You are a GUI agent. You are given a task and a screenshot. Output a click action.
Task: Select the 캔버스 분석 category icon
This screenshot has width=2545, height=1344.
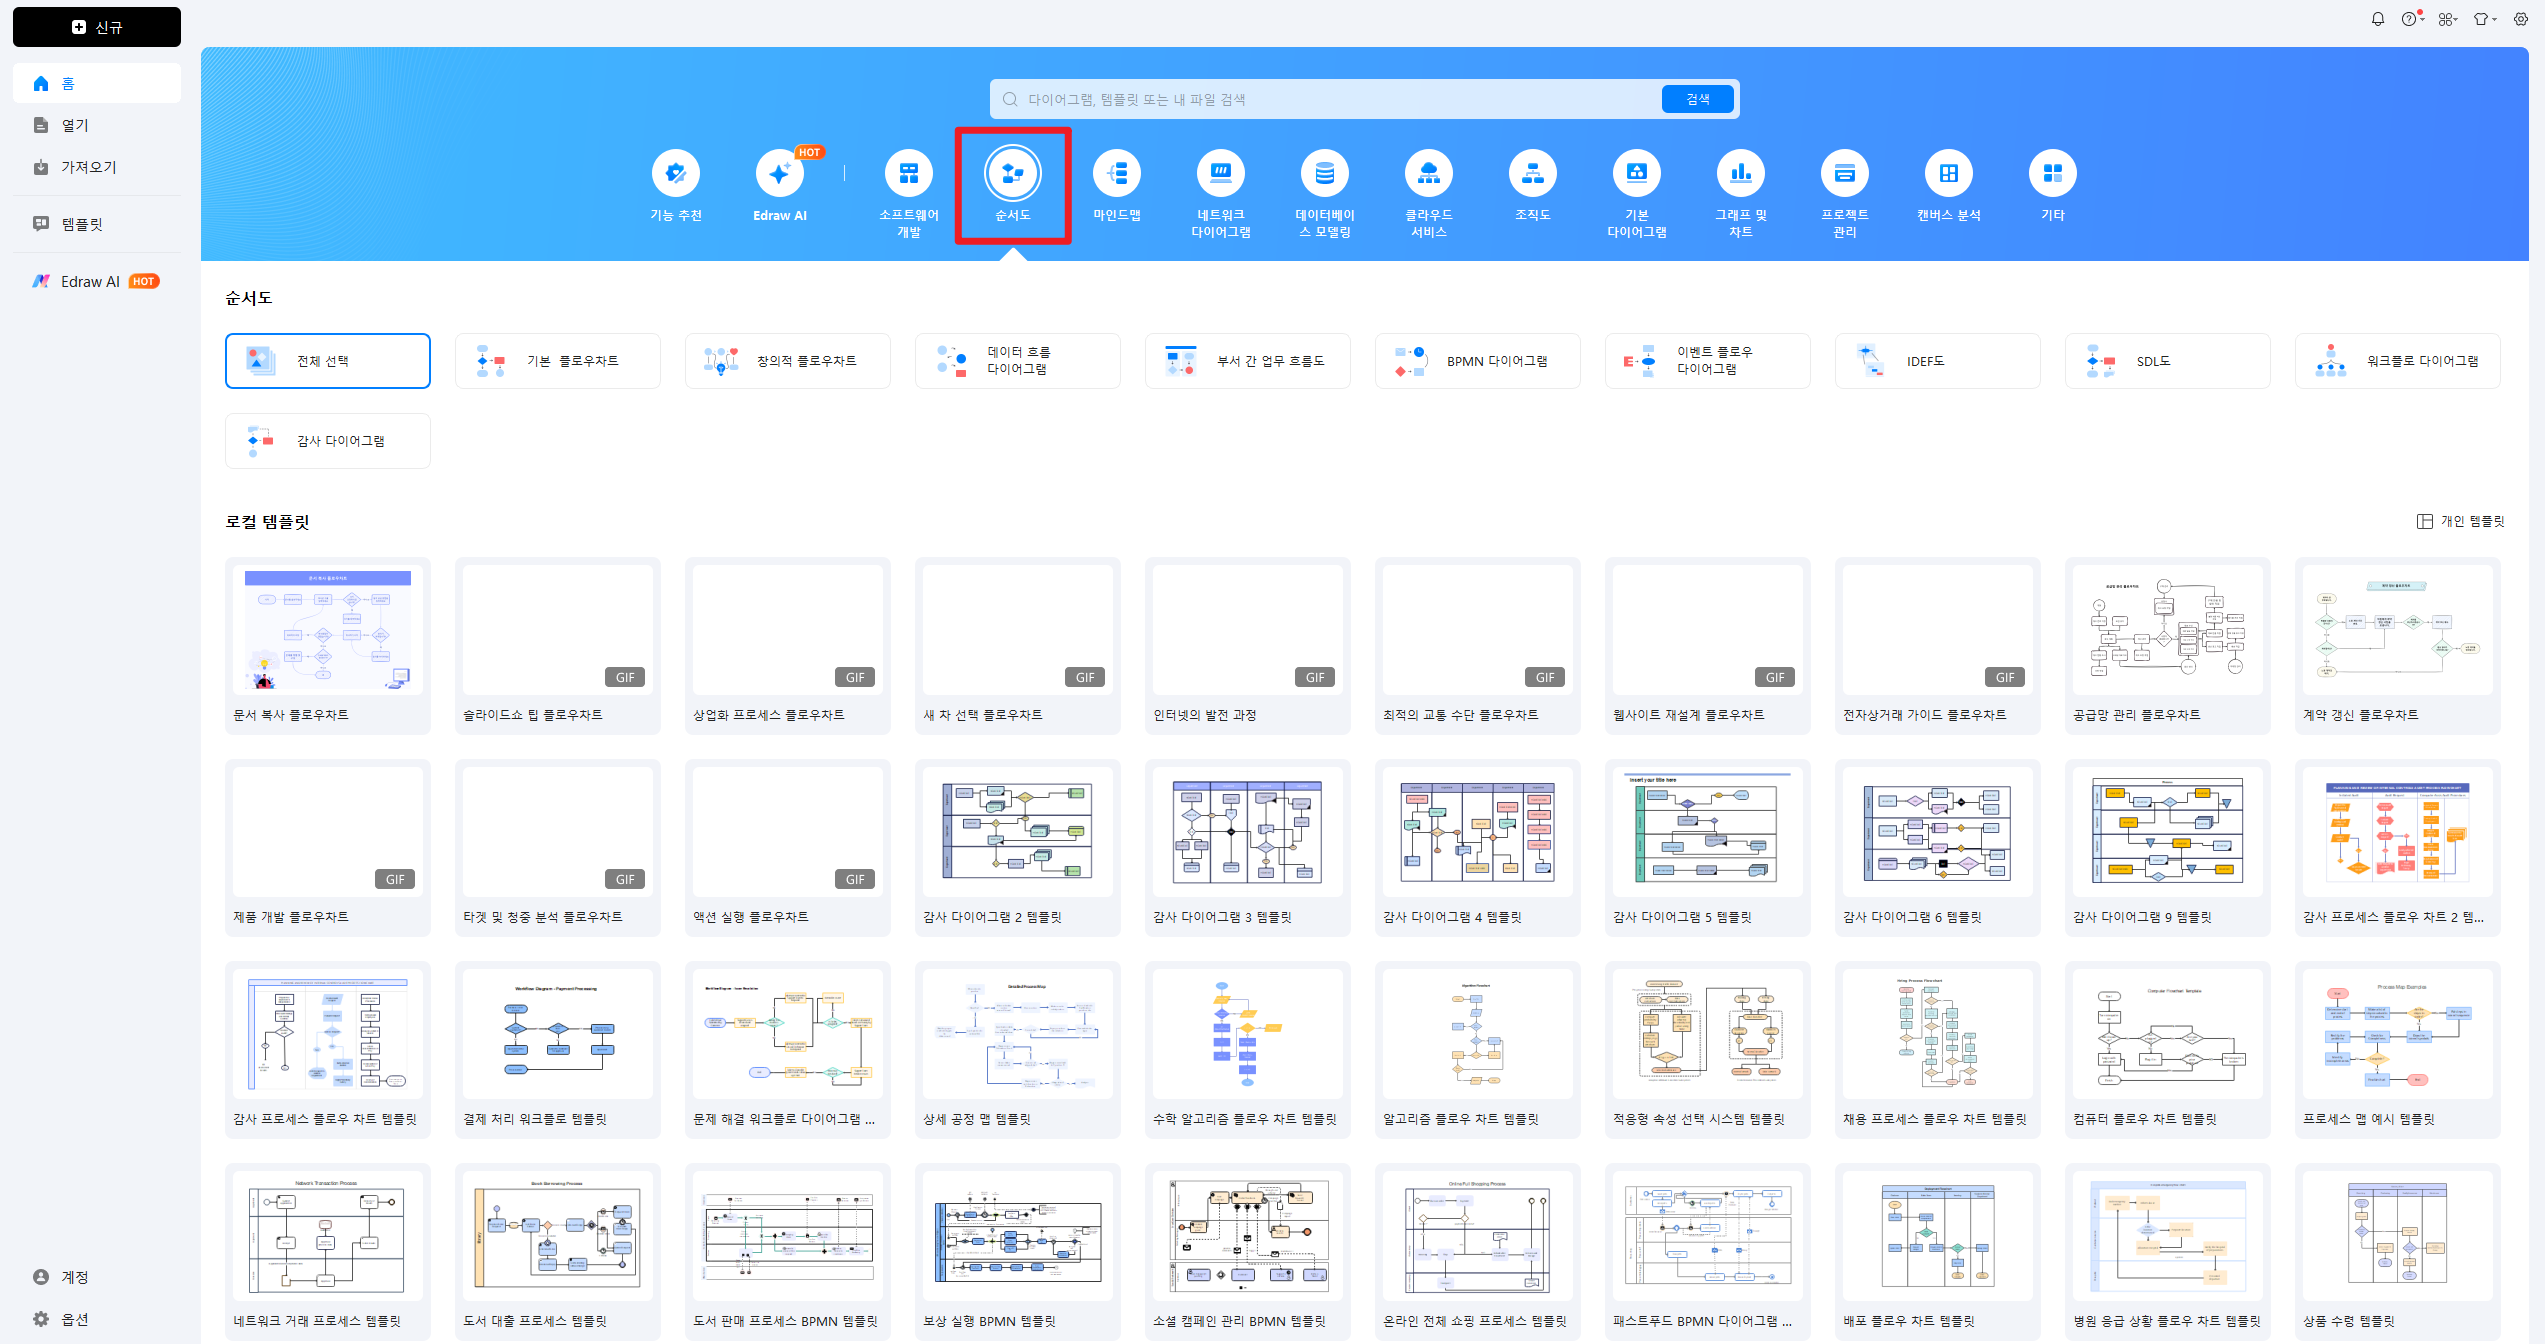tap(1948, 174)
